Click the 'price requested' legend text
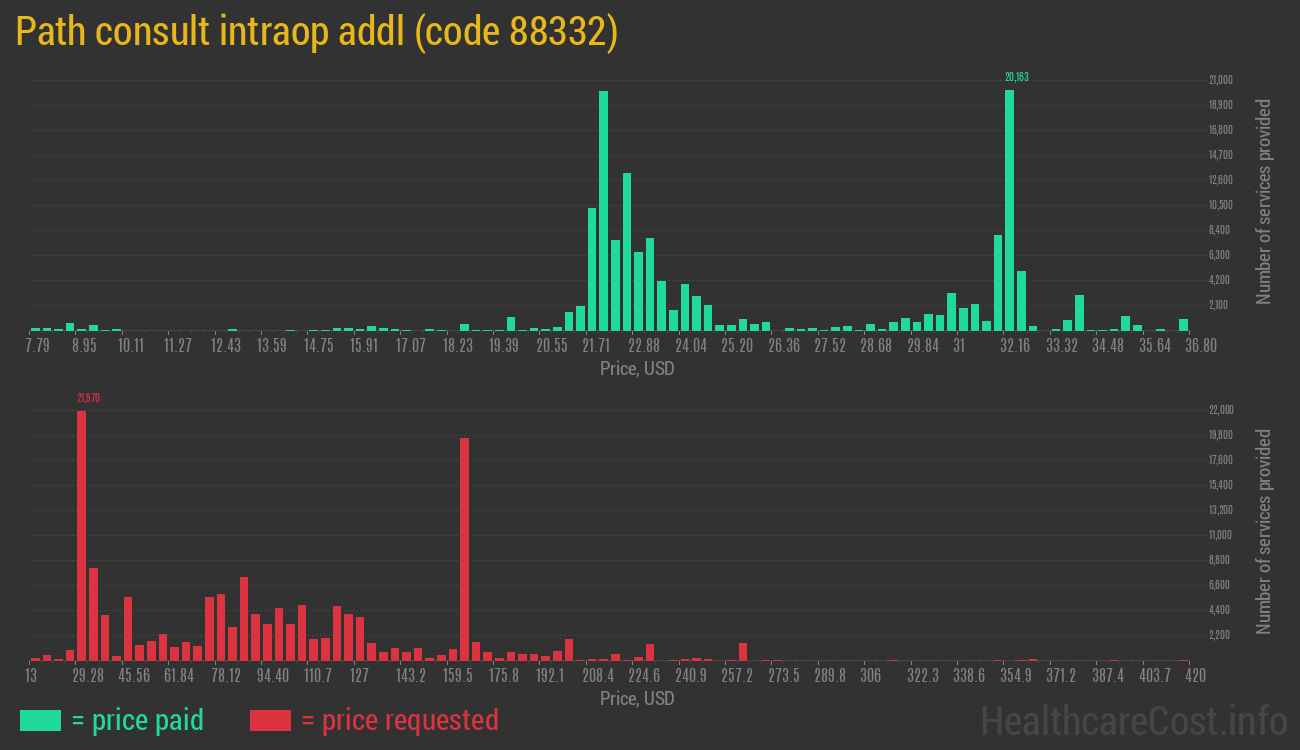This screenshot has height=750, width=1300. click(399, 720)
